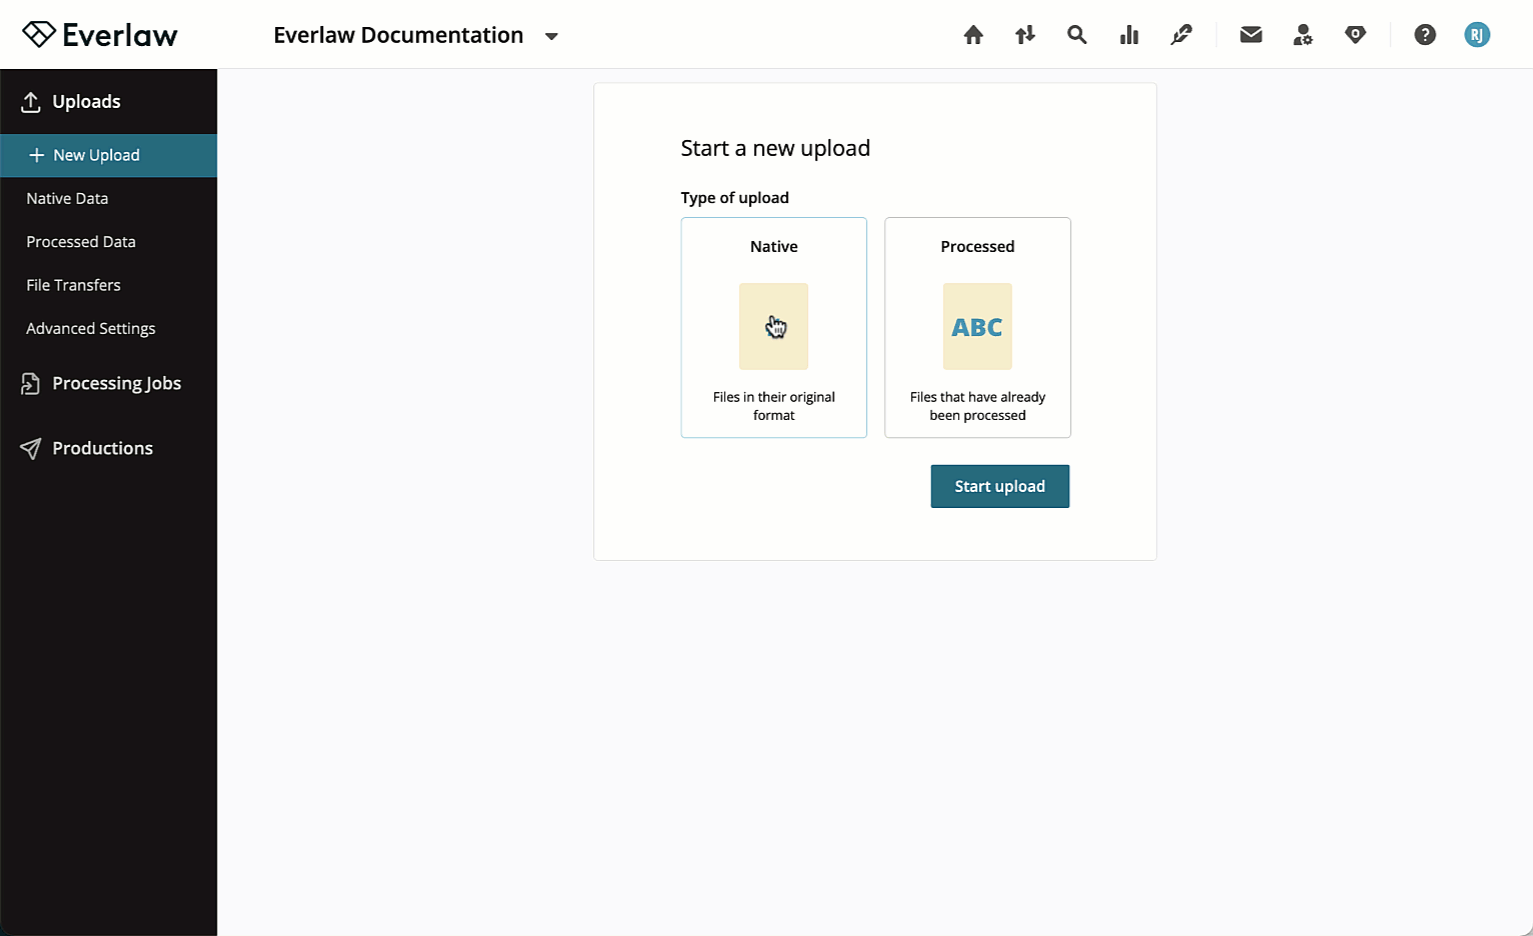Open Advanced Settings in the sidebar
The image size is (1533, 936).
point(91,328)
